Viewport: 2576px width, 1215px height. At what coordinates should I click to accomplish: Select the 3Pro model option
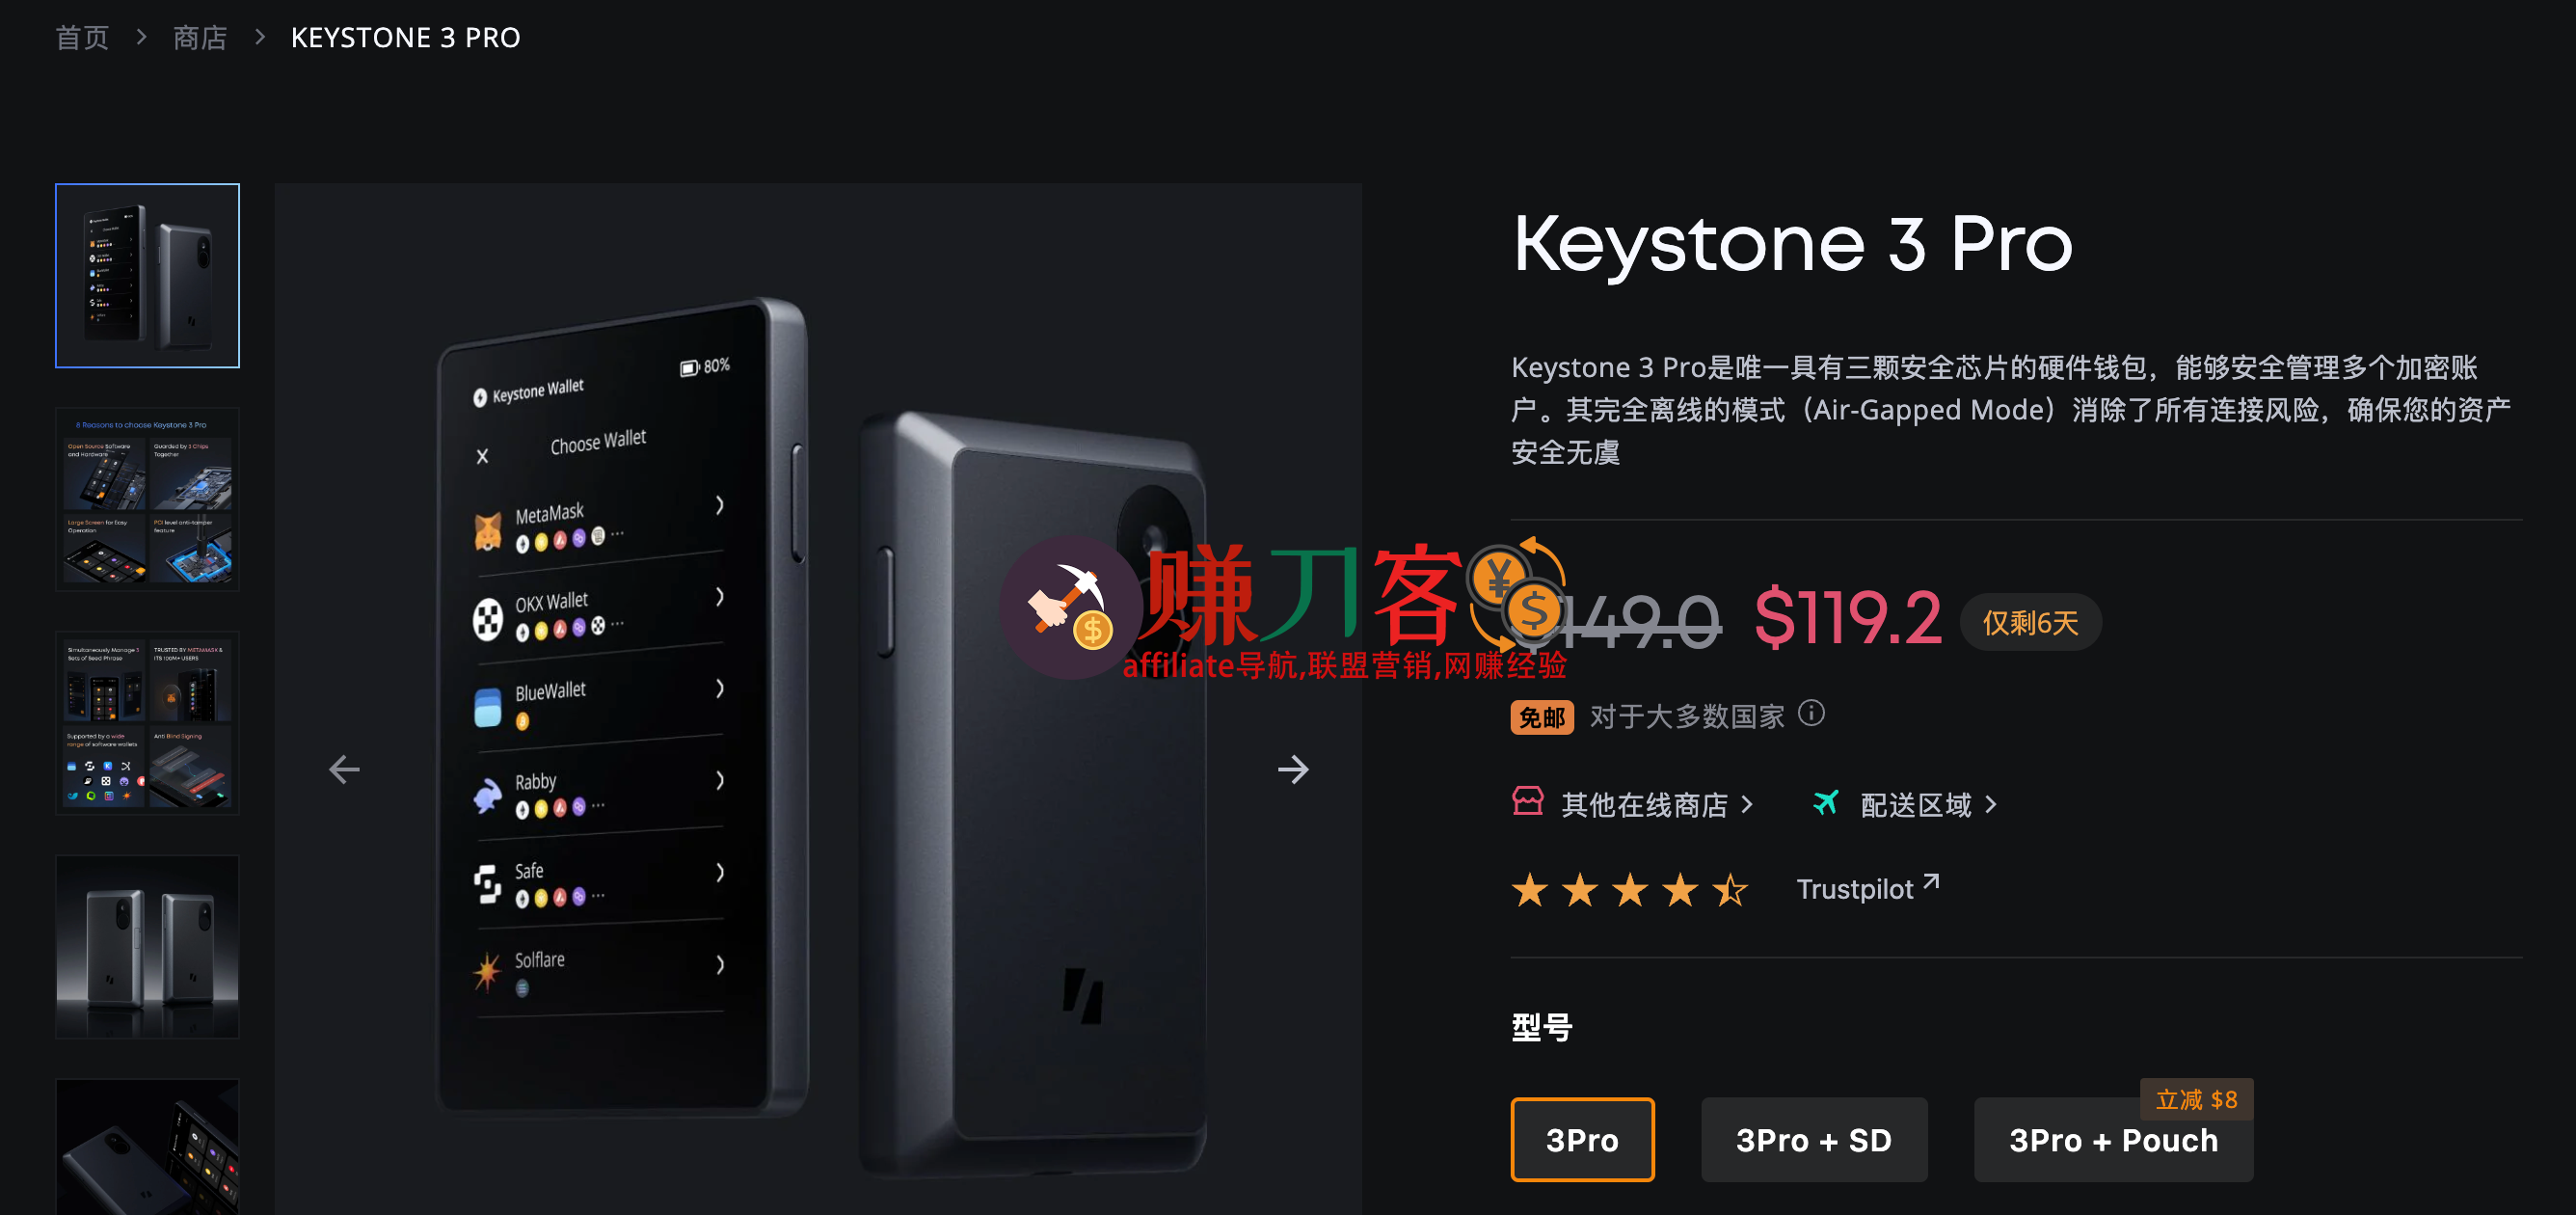tap(1582, 1139)
